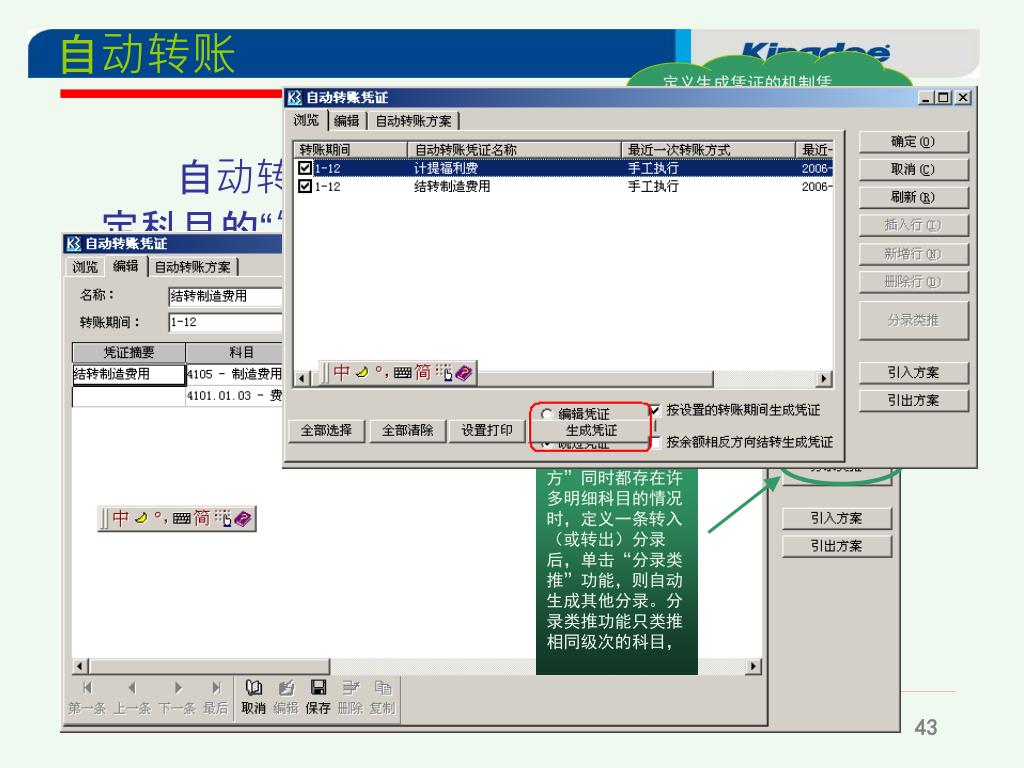Image resolution: width=1024 pixels, height=768 pixels.
Task: Click handwriting pad icon on back window IME bar
Action: point(223,519)
